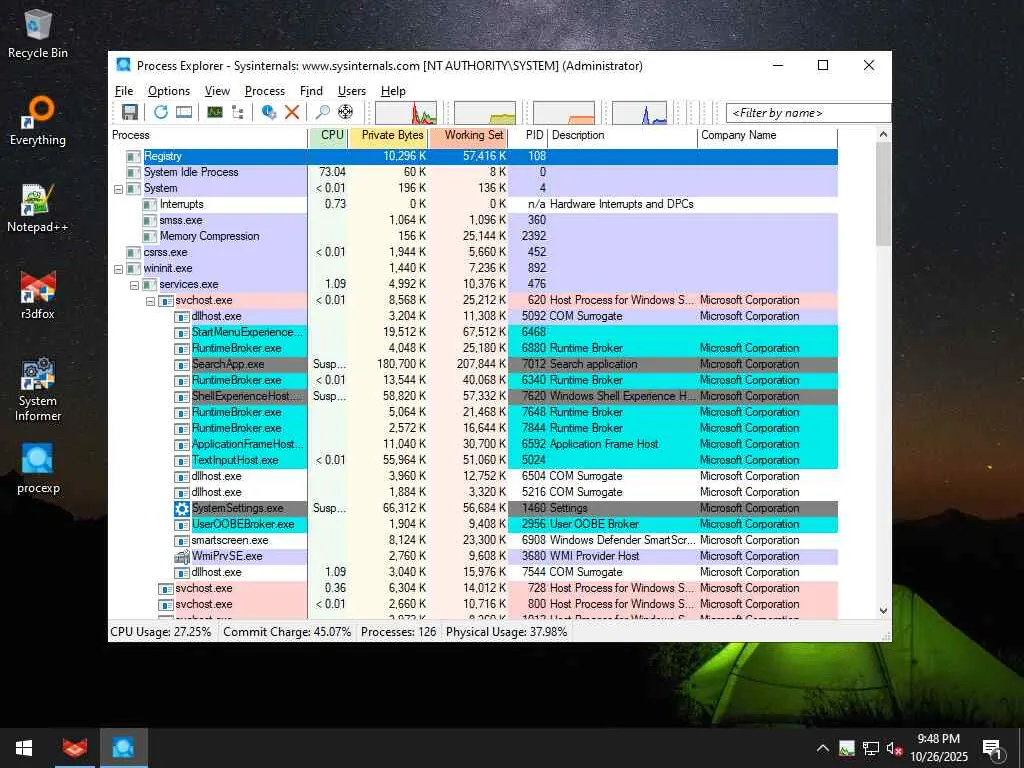Select the TextInputHost.exe process
The image size is (1024, 768).
click(235, 460)
